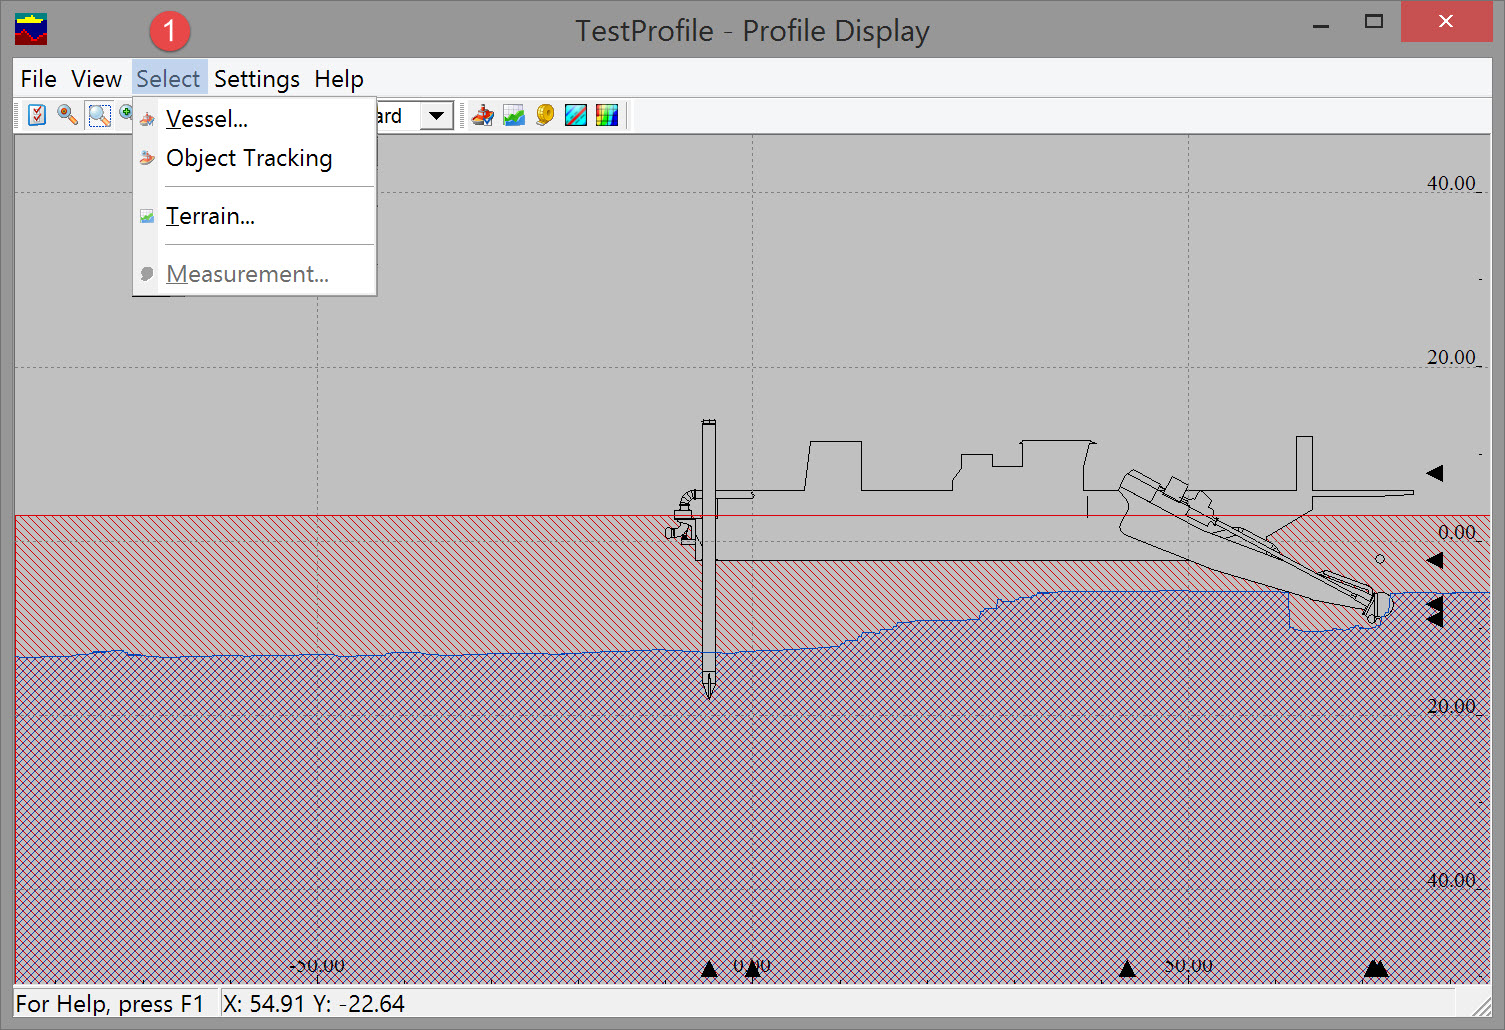Viewport: 1505px width, 1030px height.
Task: Click the application icon in title bar
Action: (31, 30)
